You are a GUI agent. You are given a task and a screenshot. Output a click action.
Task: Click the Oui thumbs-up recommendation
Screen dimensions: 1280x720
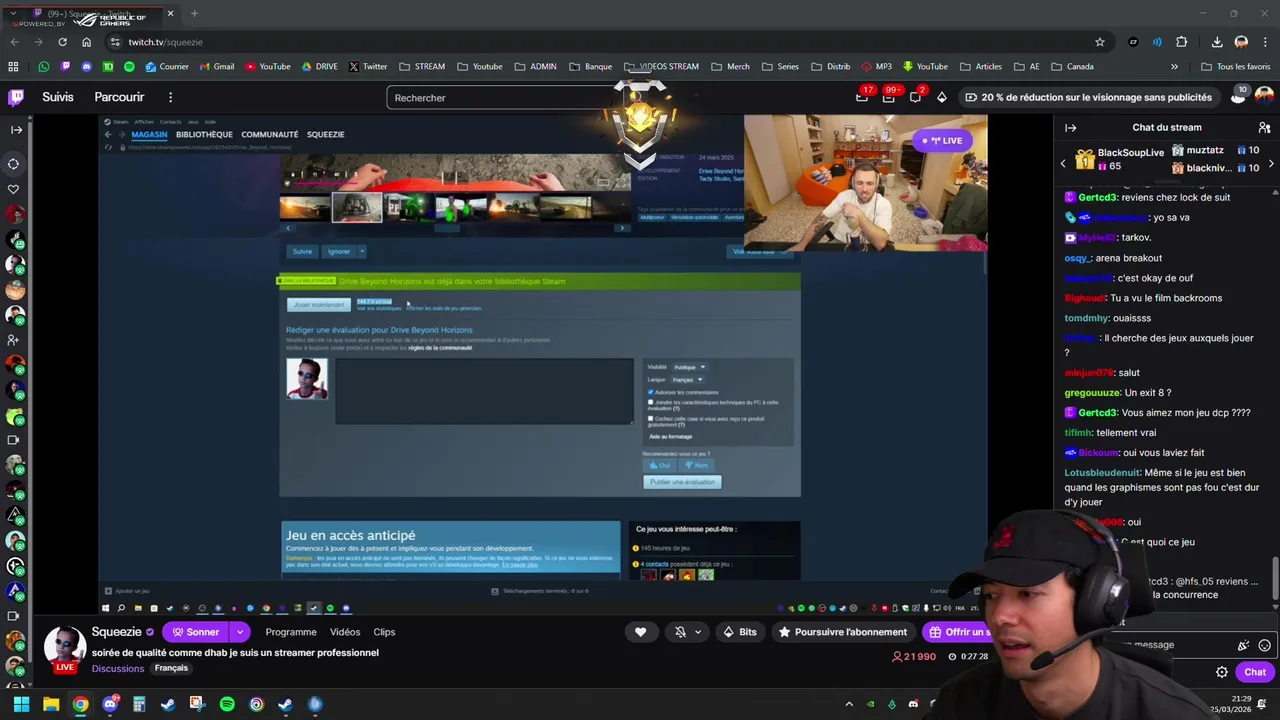point(660,465)
